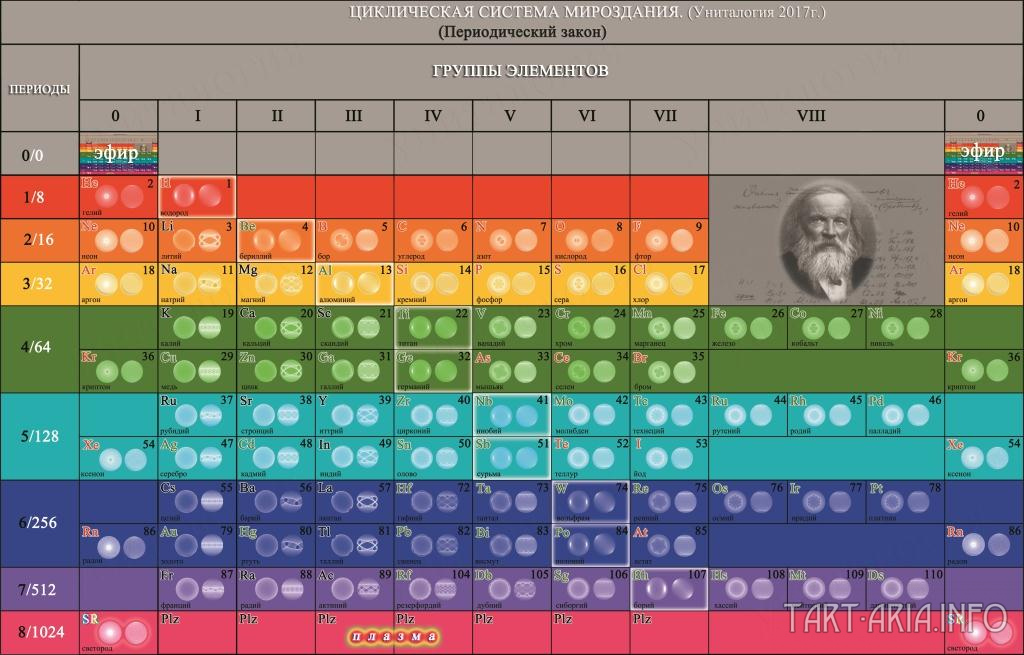
Task: Select the Beryllium (Be) element number 4
Action: pos(276,240)
